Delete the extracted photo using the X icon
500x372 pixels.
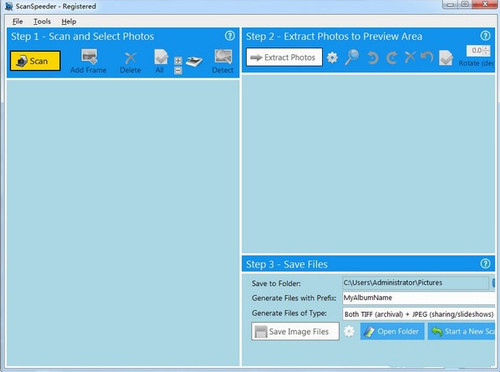point(410,57)
